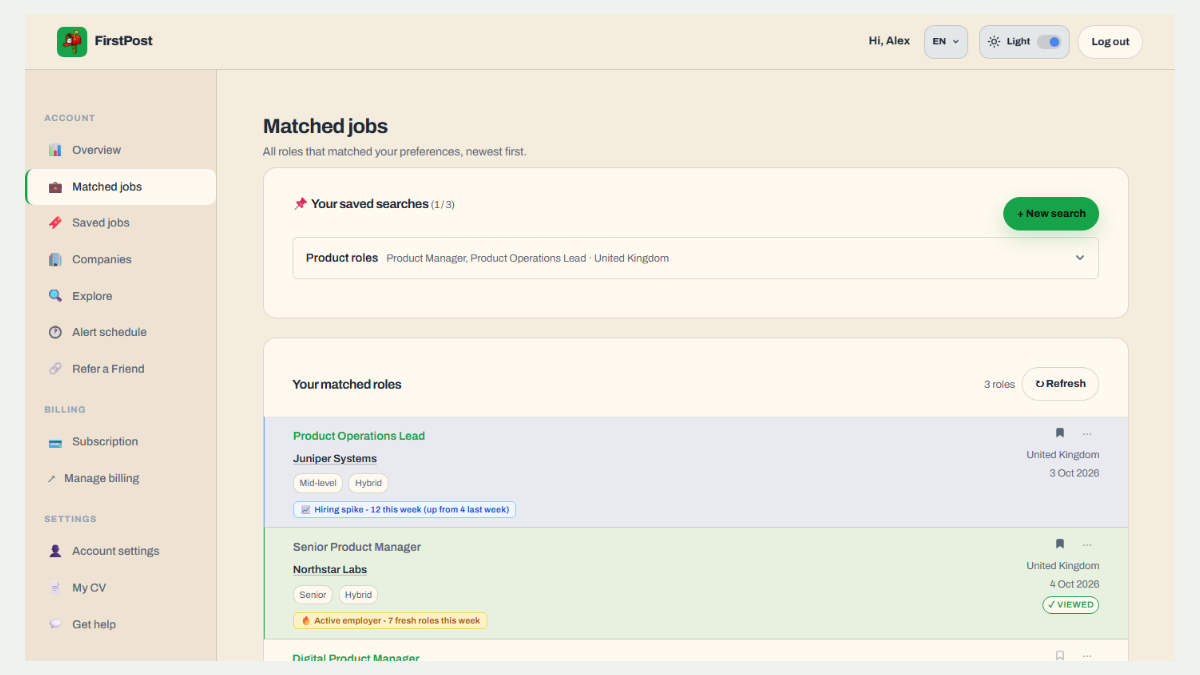Open more options for Senior Product Manager

1087,545
